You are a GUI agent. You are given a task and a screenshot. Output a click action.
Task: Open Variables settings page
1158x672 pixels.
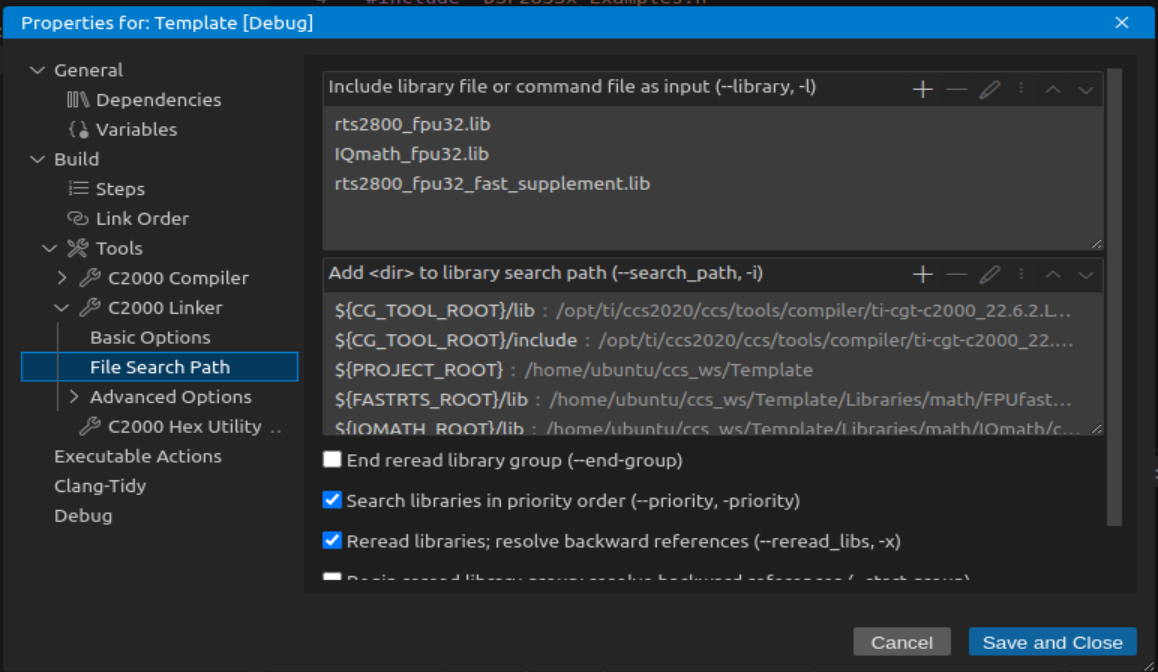click(x=137, y=129)
